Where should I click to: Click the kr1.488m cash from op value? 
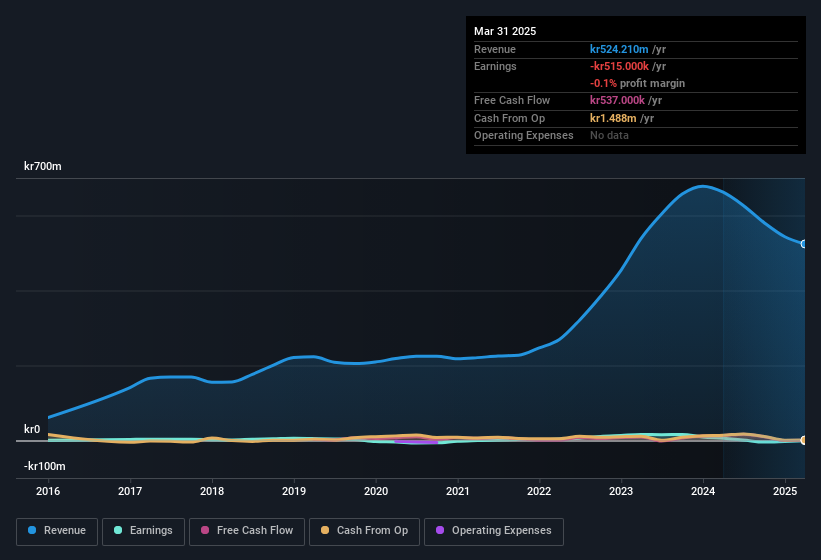pyautogui.click(x=613, y=118)
